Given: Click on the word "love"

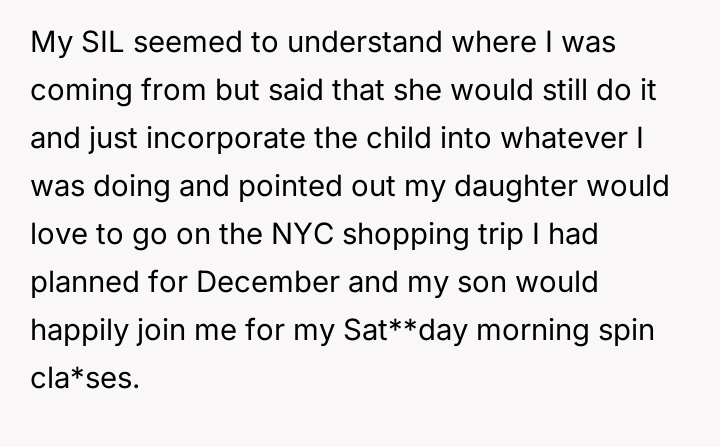Looking at the screenshot, I should coord(57,232).
